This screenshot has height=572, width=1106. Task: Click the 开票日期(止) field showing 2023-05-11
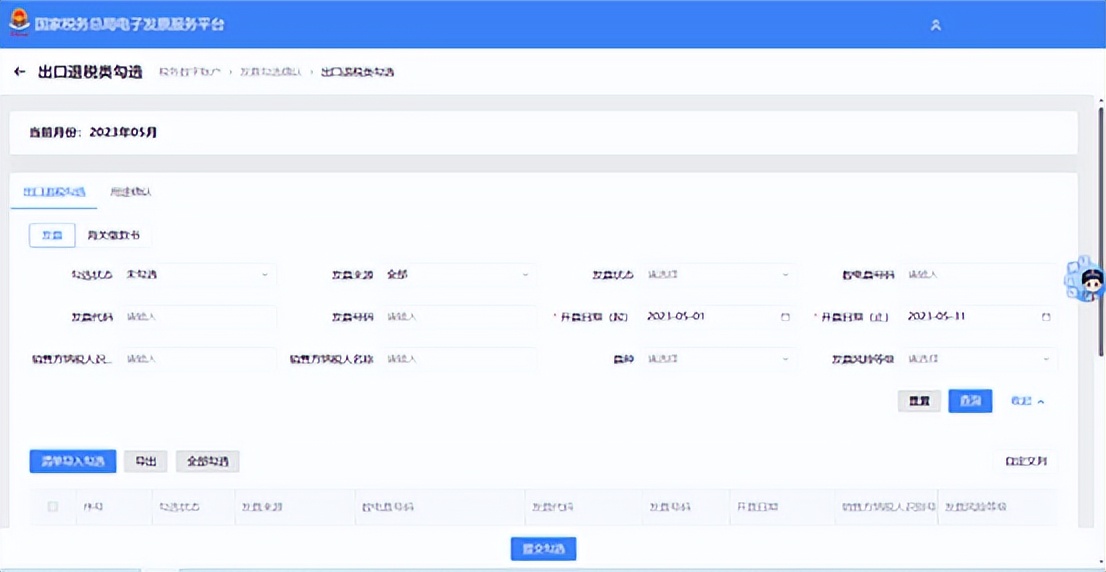[x=980, y=317]
